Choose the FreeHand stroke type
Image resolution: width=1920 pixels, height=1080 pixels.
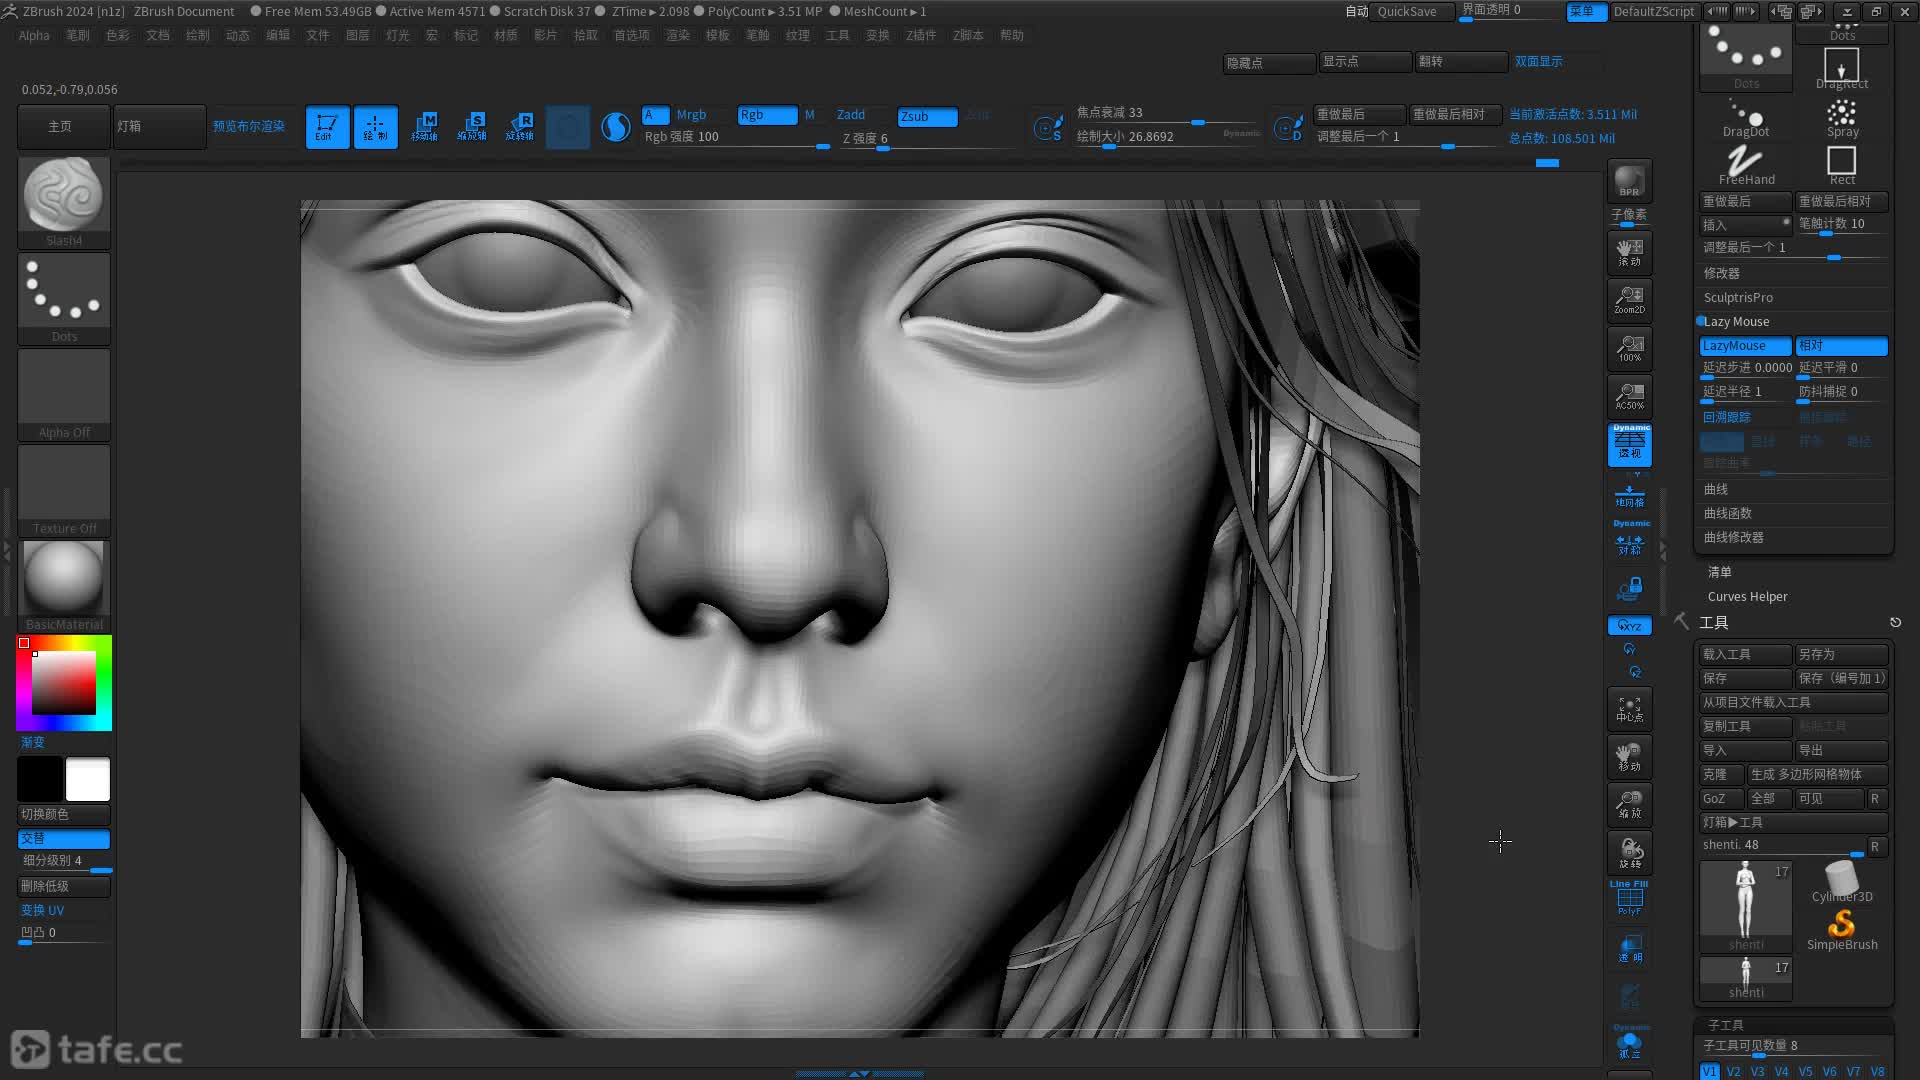click(x=1746, y=165)
